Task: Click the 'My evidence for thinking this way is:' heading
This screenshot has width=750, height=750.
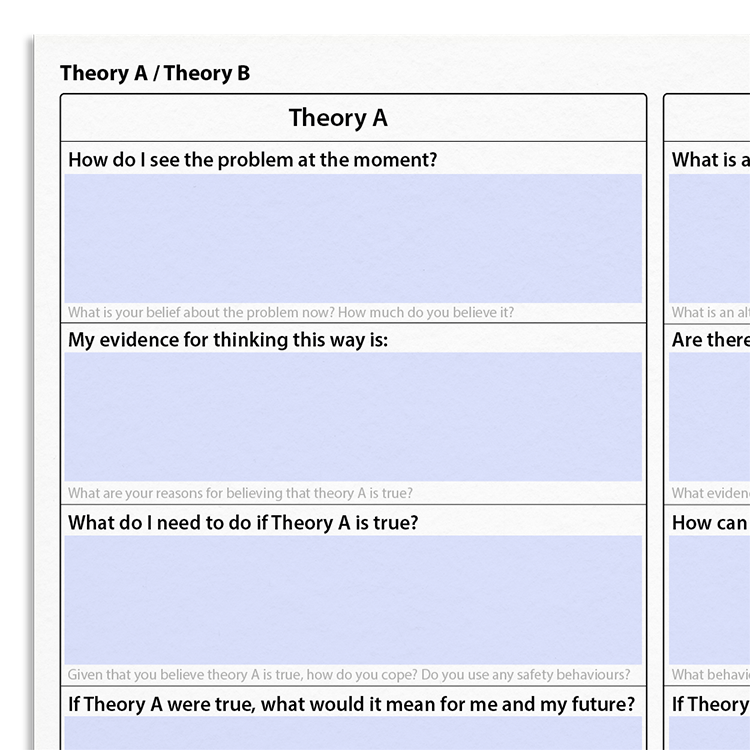Action: (228, 340)
